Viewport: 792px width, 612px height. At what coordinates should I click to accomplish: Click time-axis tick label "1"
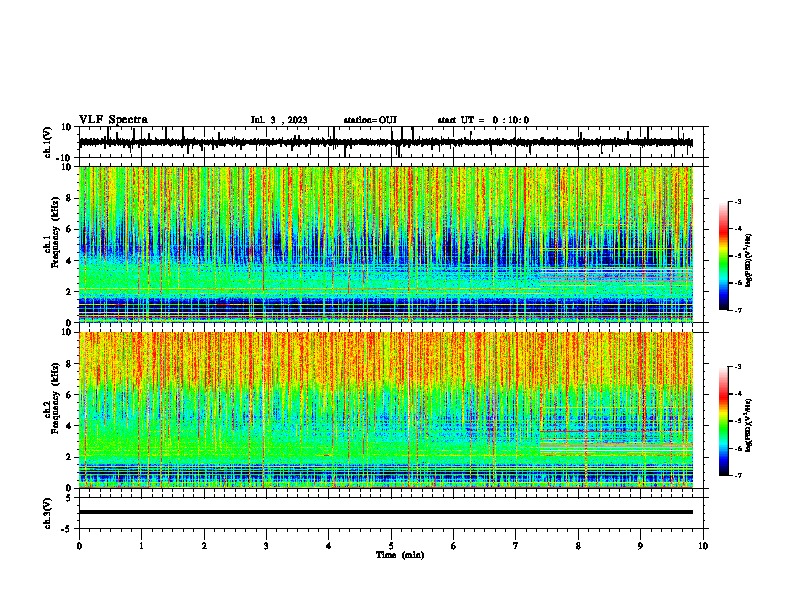click(141, 546)
